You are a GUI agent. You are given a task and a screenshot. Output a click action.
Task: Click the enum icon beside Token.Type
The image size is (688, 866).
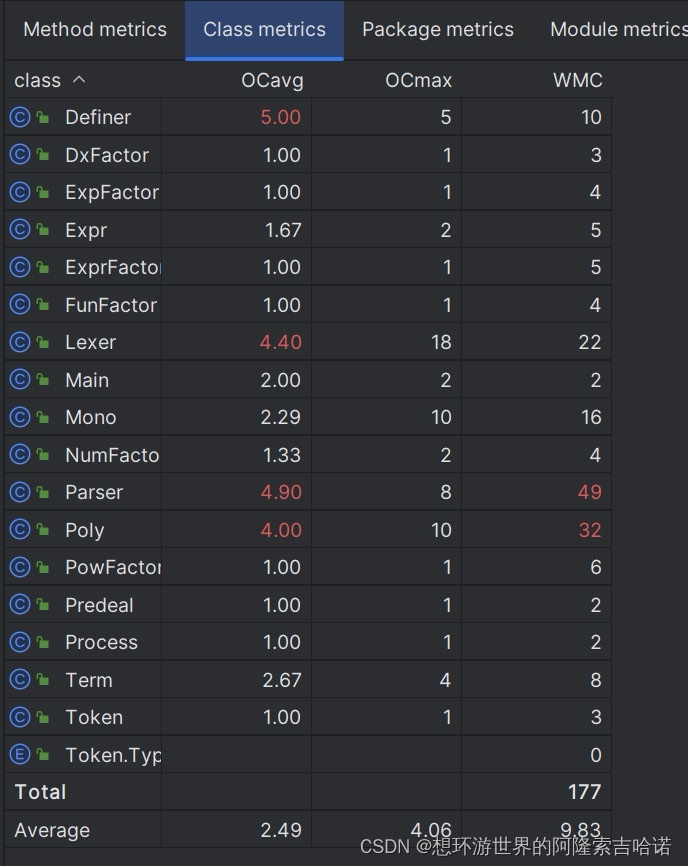(20, 754)
